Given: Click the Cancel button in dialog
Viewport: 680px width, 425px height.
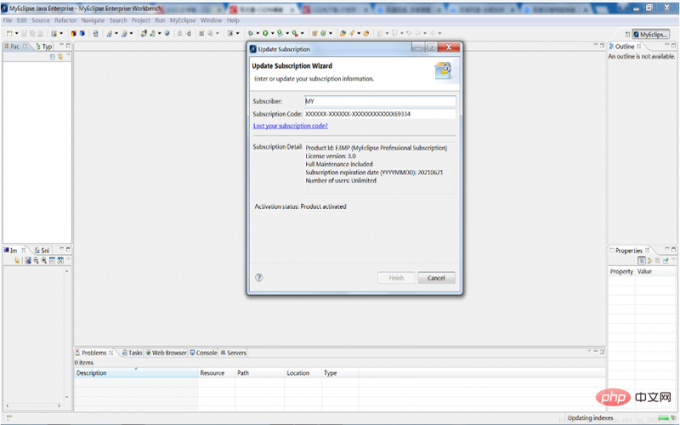Looking at the screenshot, I should (x=436, y=278).
